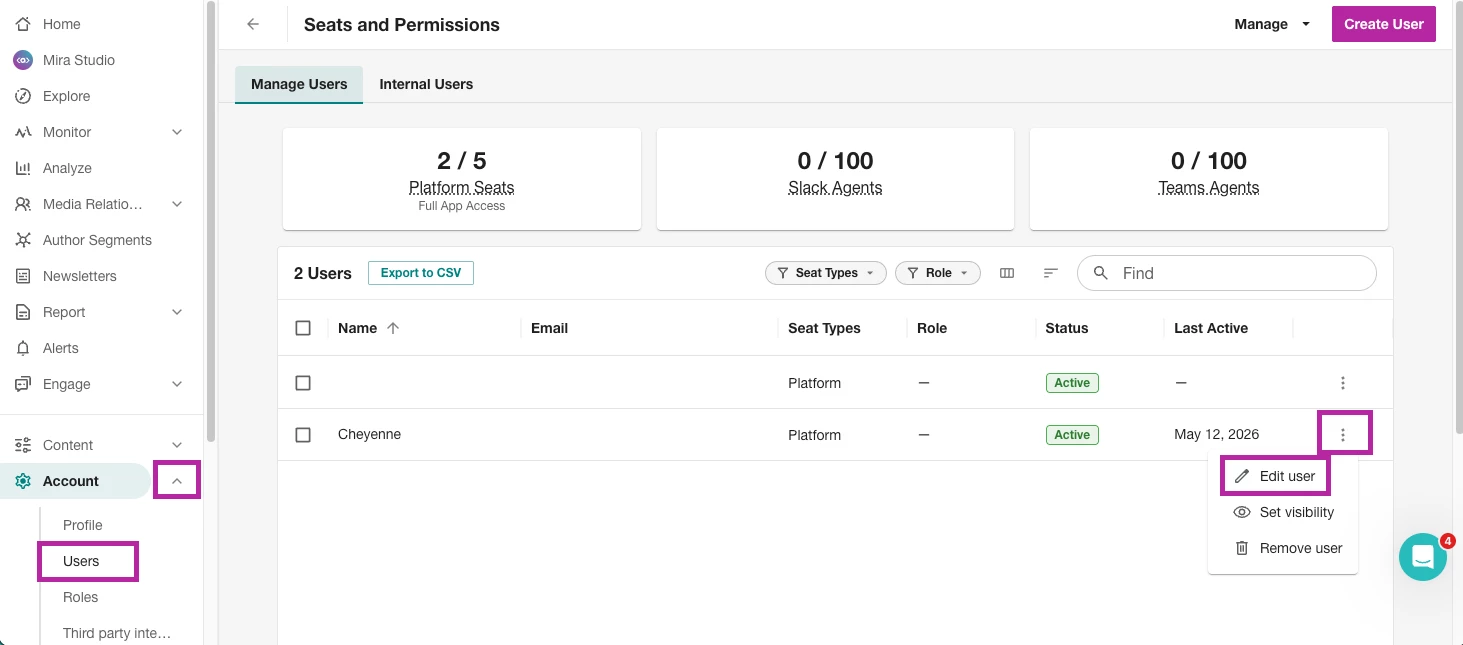The width and height of the screenshot is (1463, 645).
Task: Open row options for the unnamed user
Action: [1343, 383]
